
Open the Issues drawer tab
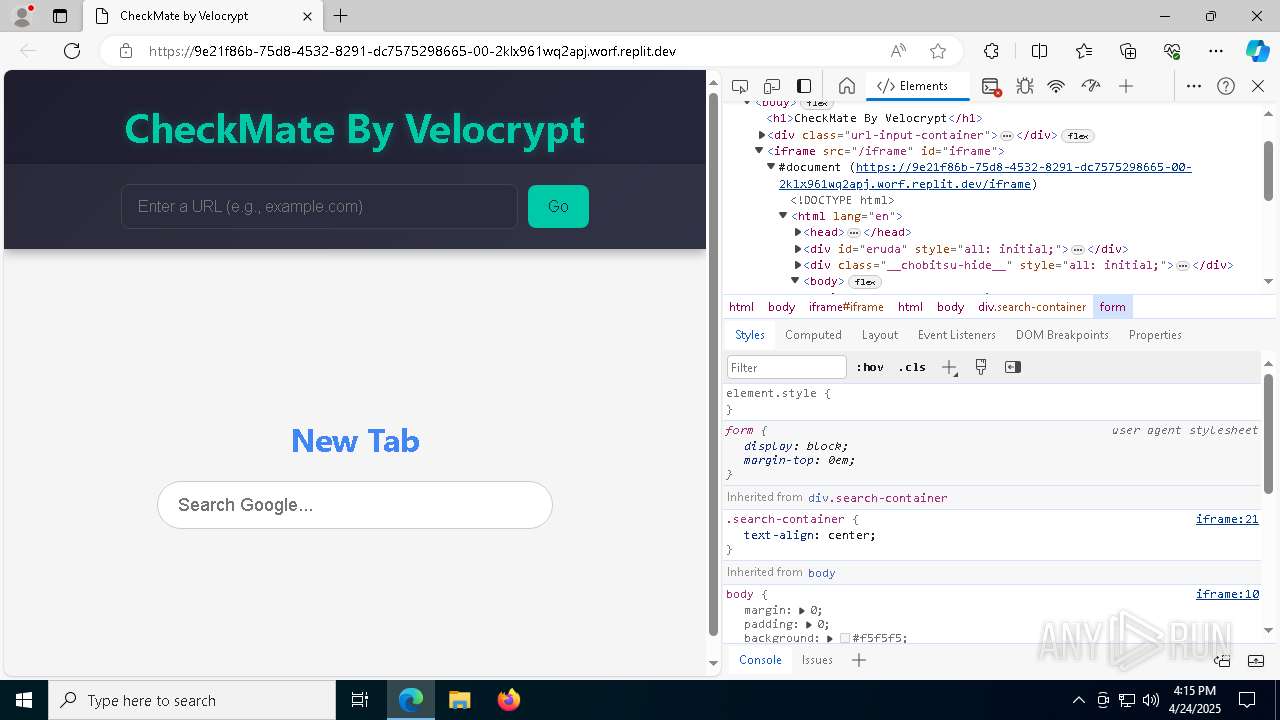pos(817,660)
